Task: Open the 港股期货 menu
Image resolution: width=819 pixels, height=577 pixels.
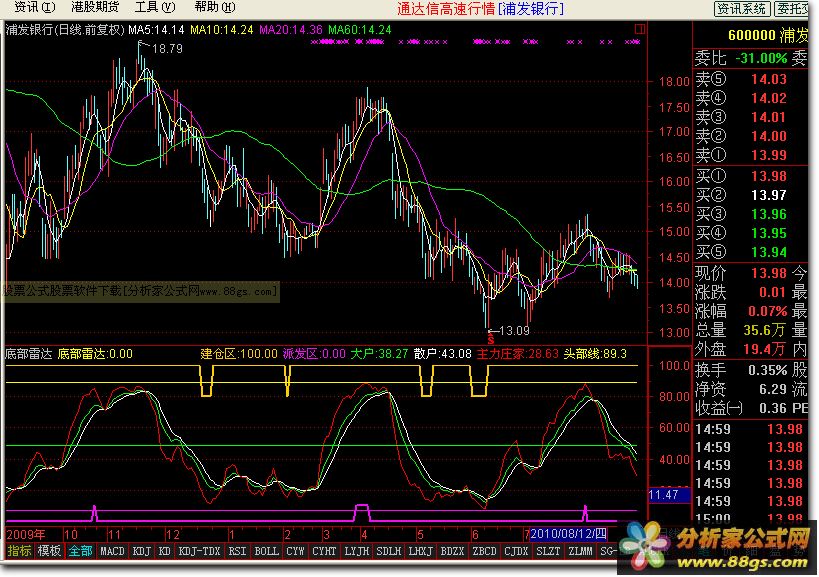Action: pyautogui.click(x=95, y=7)
